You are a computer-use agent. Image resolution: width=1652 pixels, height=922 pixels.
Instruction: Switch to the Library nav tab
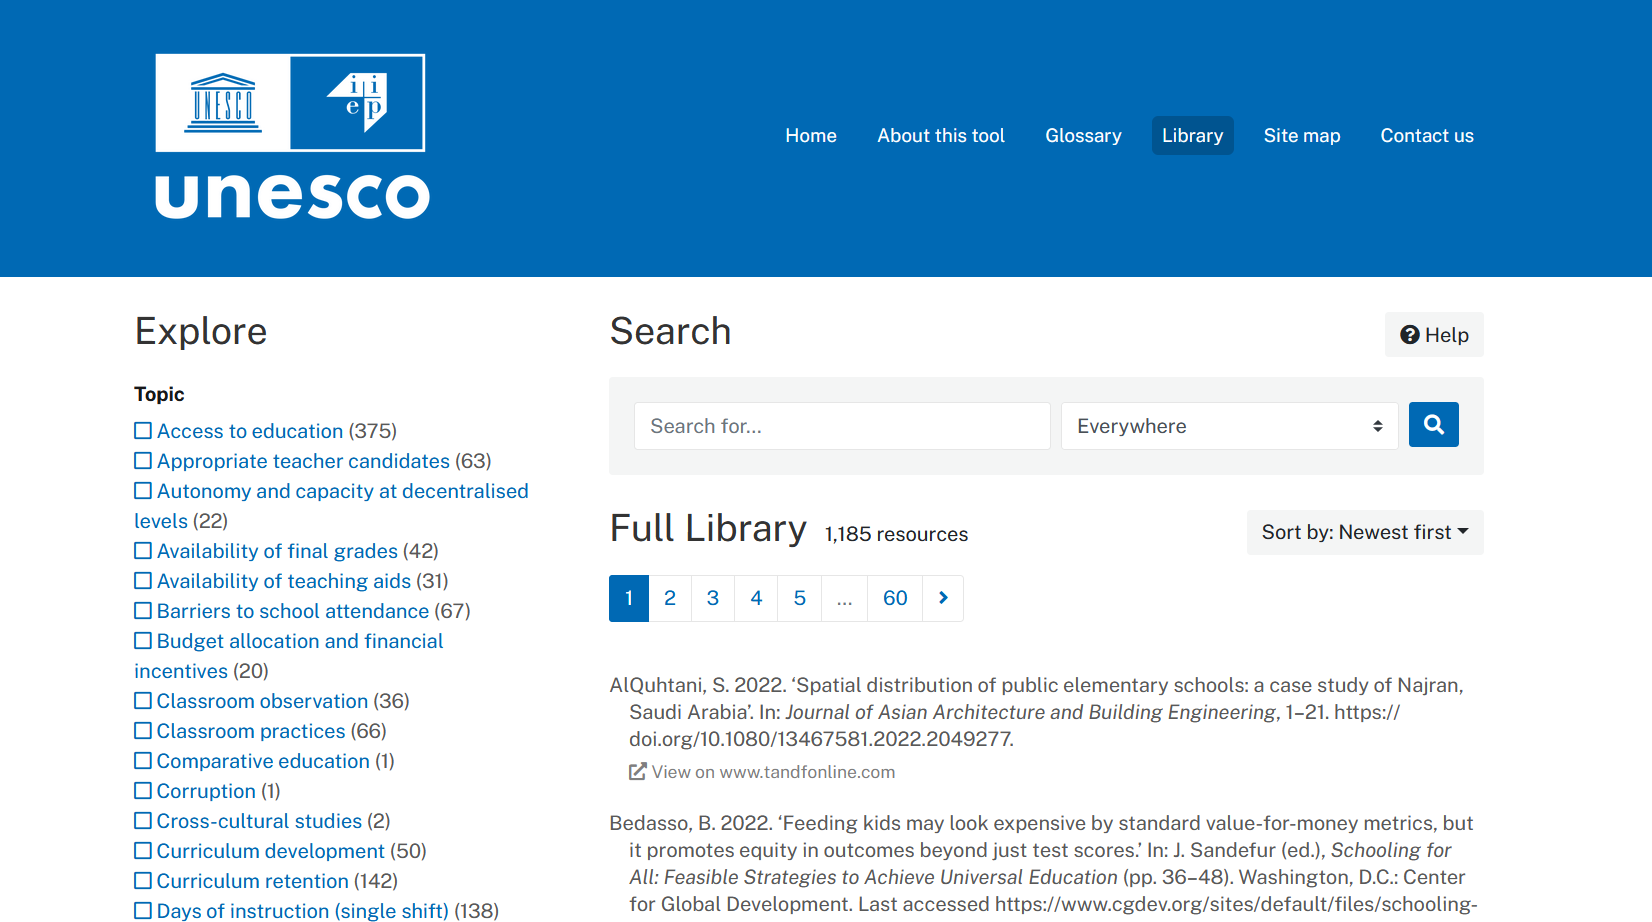(1192, 136)
